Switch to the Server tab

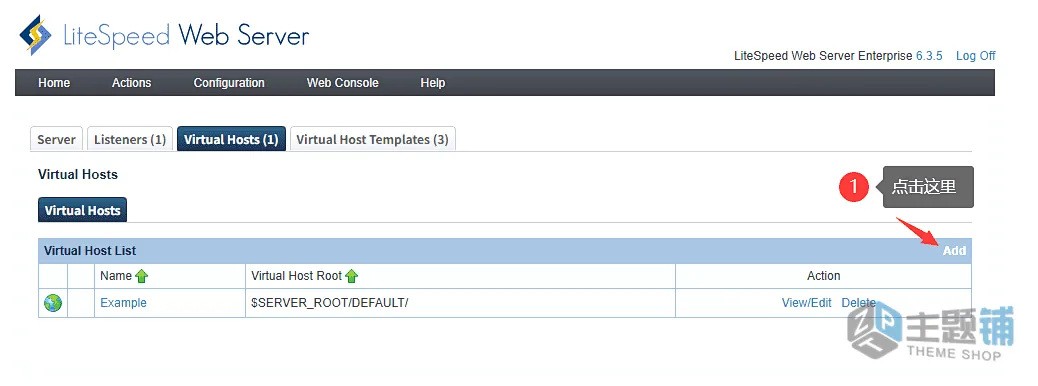(57, 139)
